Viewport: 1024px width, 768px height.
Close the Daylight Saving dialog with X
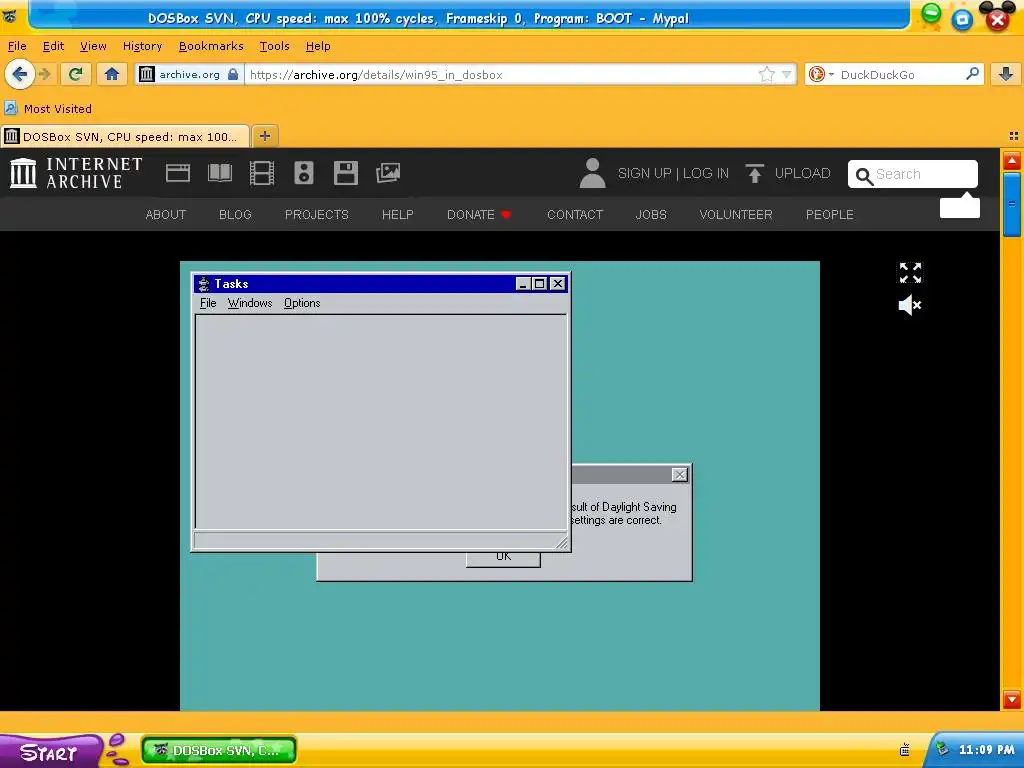(x=680, y=475)
